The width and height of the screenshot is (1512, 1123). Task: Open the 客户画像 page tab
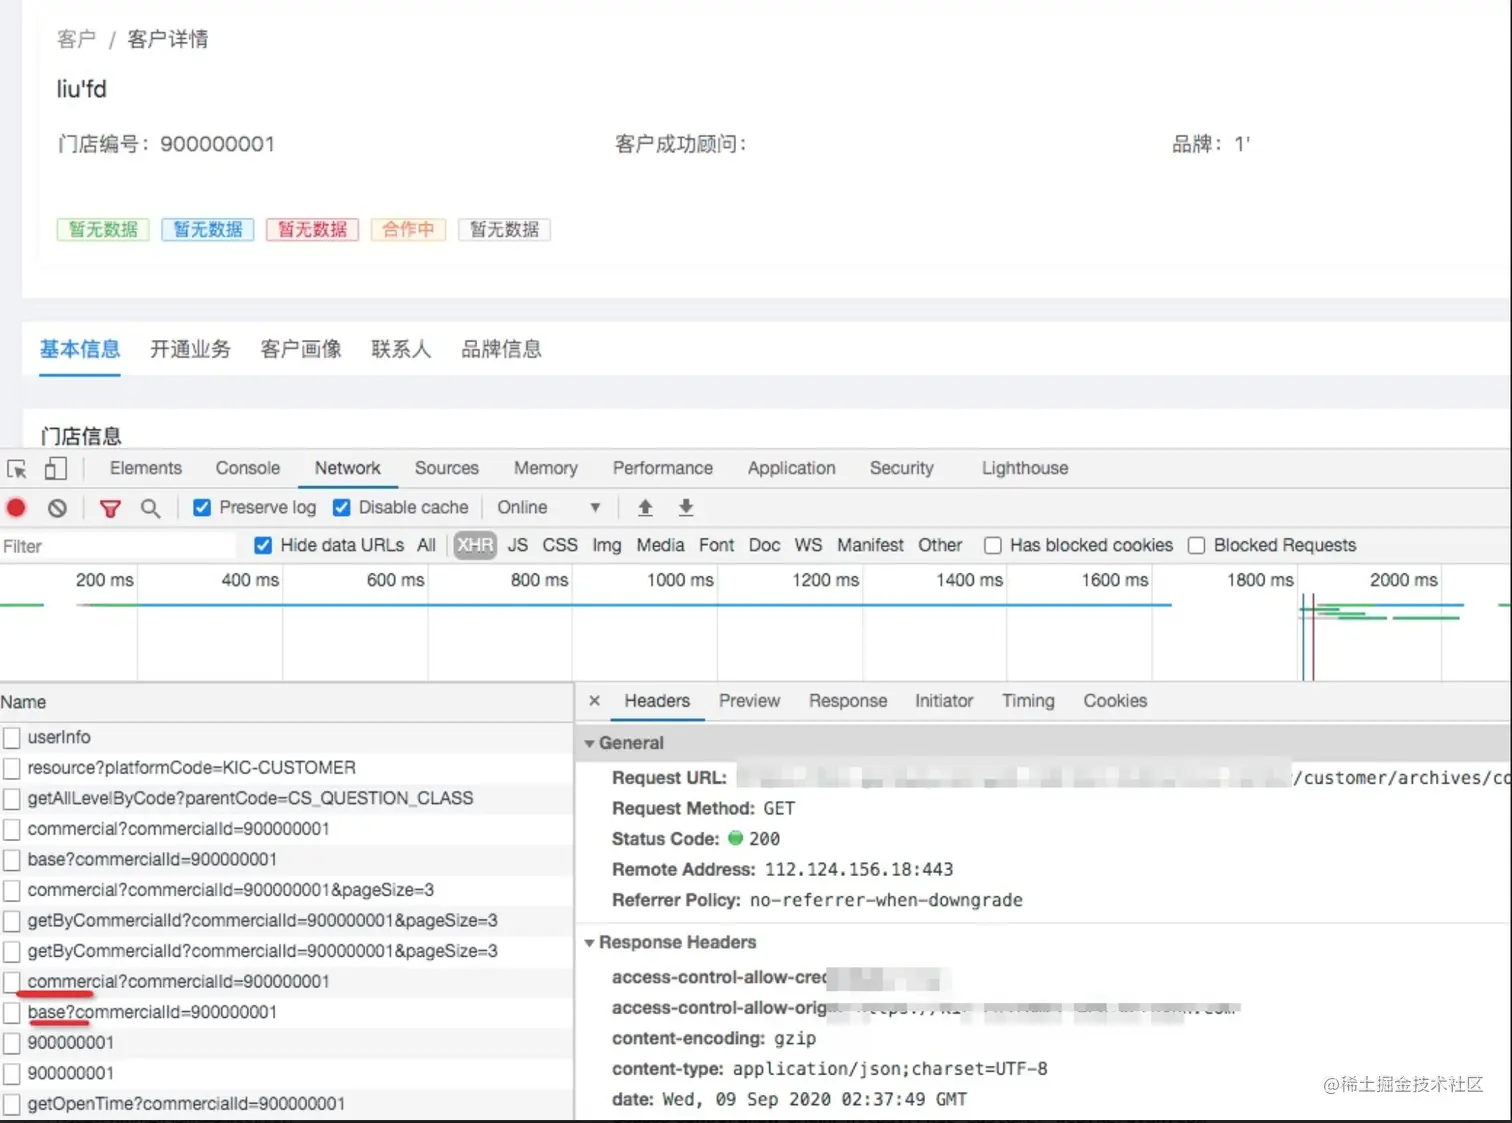(301, 349)
